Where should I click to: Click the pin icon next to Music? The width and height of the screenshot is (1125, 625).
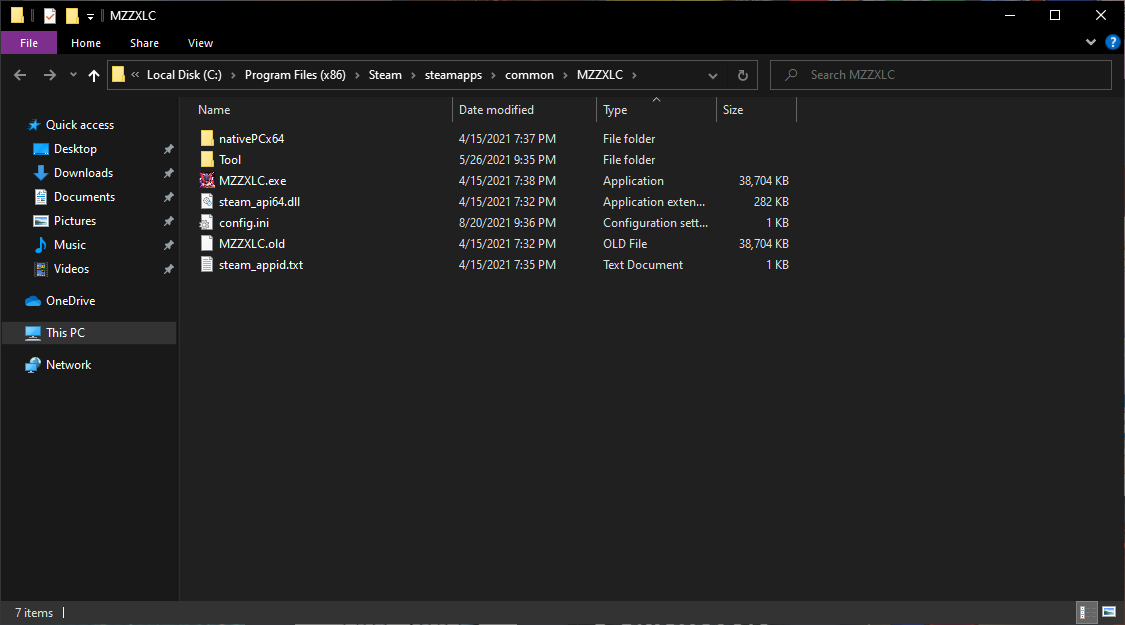click(169, 245)
